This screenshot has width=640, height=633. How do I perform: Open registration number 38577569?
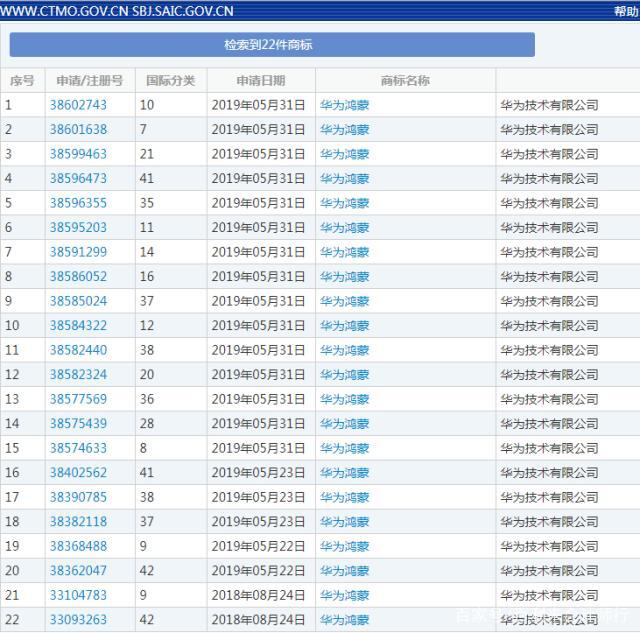(x=78, y=399)
